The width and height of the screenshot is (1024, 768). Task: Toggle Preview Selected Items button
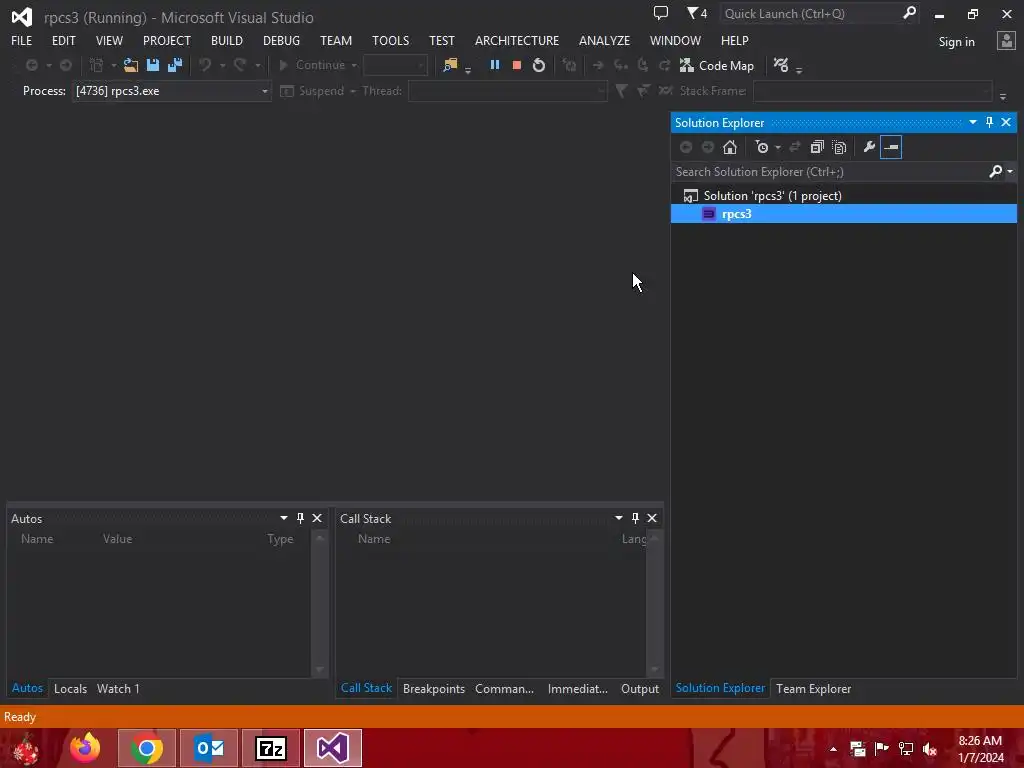pos(891,147)
